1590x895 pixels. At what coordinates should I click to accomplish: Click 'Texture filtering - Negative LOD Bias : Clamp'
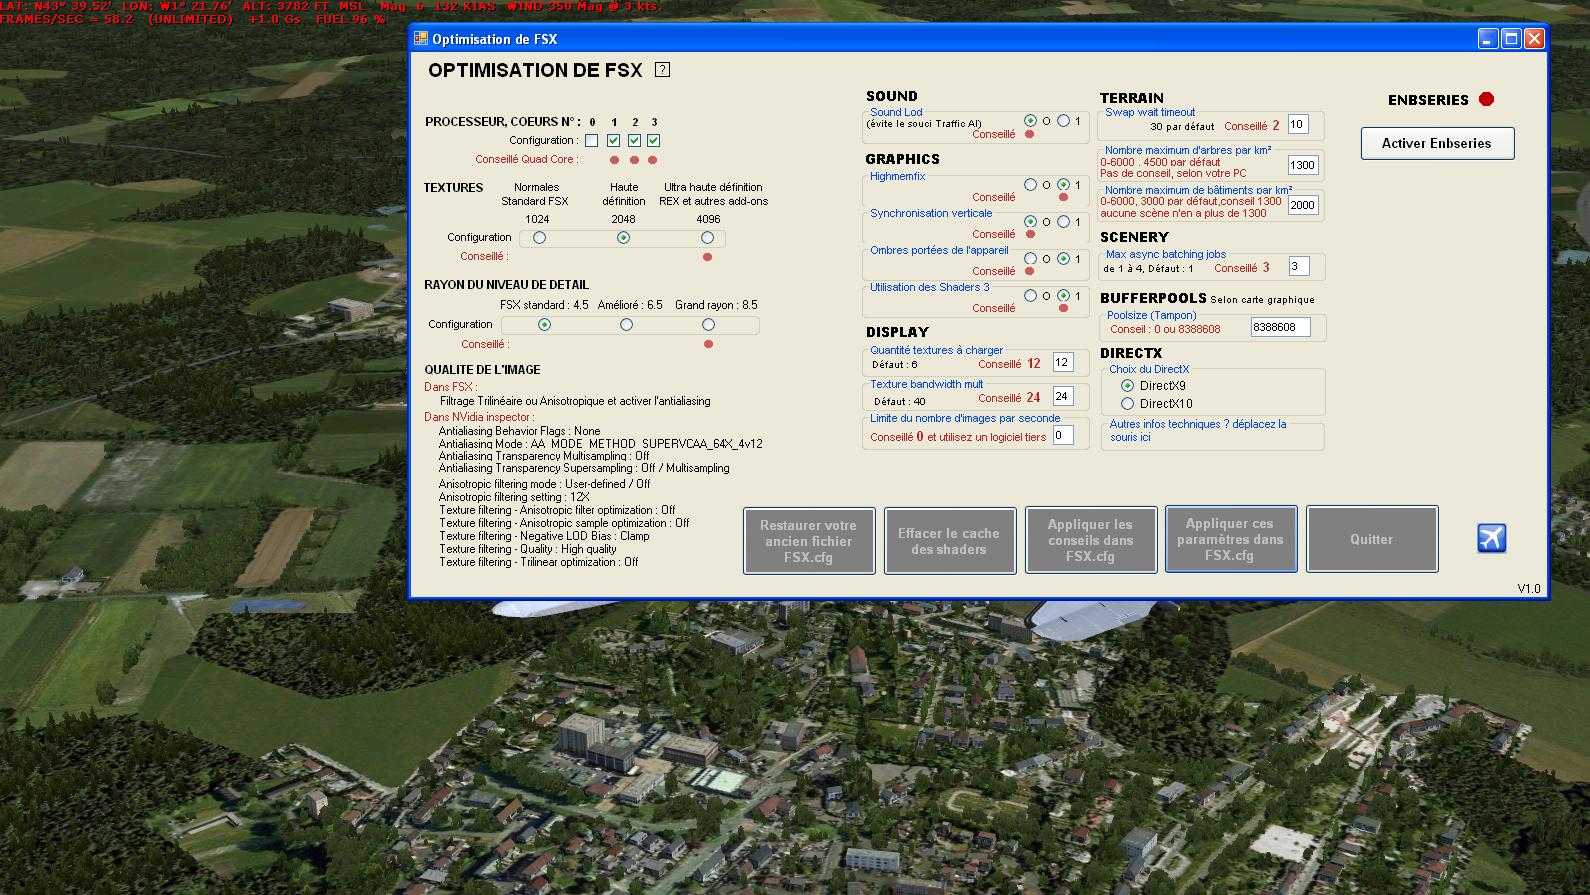click(x=544, y=536)
